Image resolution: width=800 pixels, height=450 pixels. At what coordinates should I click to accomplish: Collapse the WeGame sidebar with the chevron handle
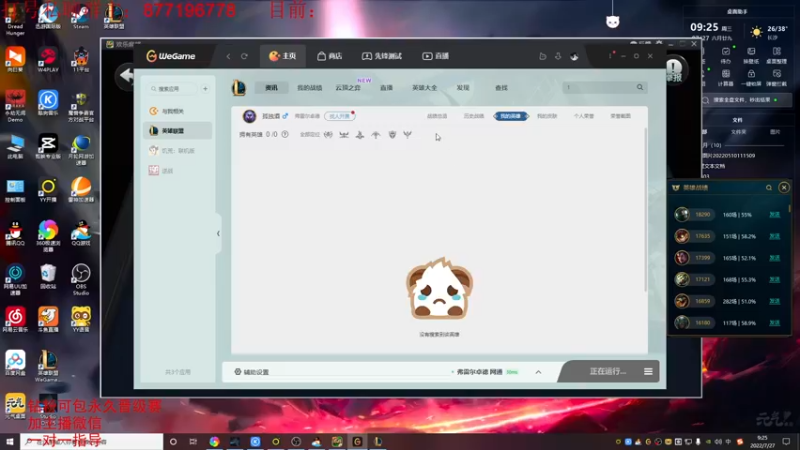click(218, 233)
